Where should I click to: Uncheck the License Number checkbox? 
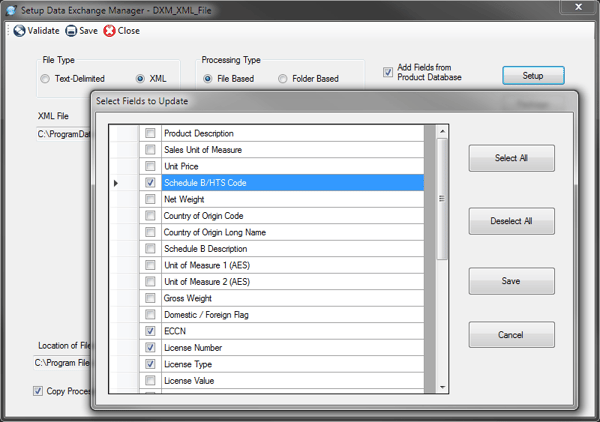click(150, 347)
